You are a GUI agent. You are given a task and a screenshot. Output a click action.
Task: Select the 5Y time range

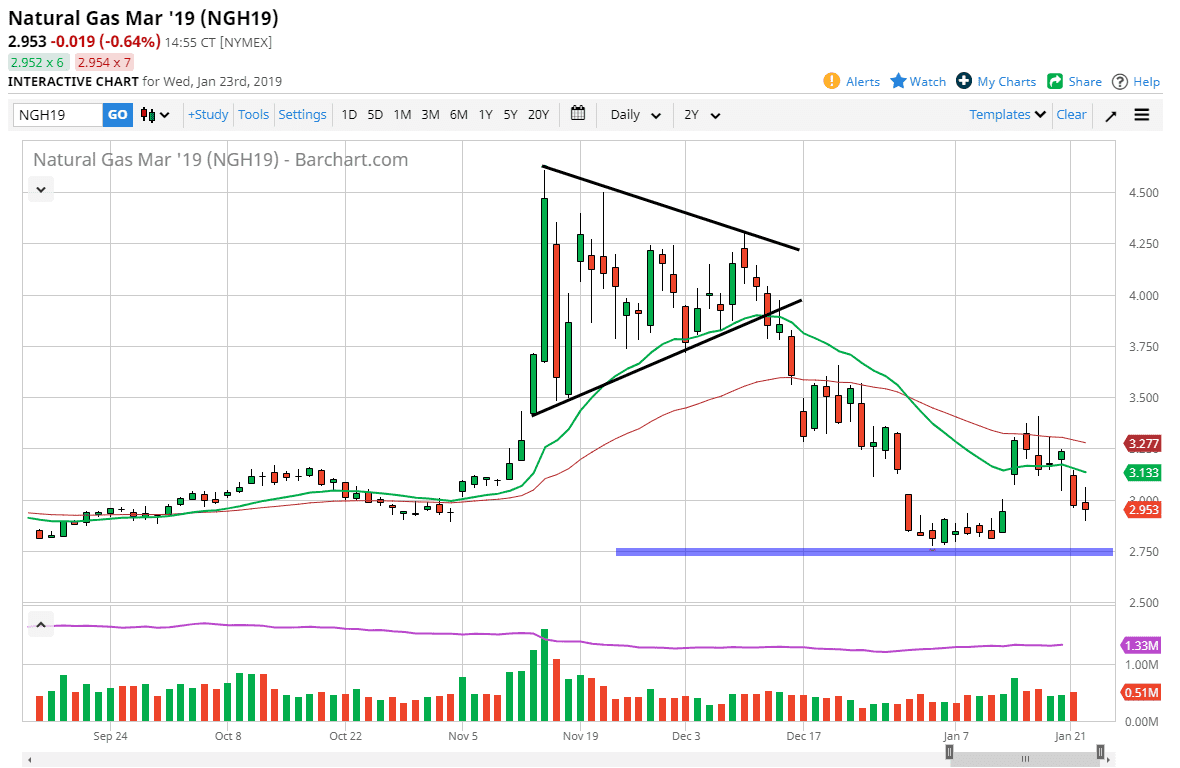coord(510,115)
